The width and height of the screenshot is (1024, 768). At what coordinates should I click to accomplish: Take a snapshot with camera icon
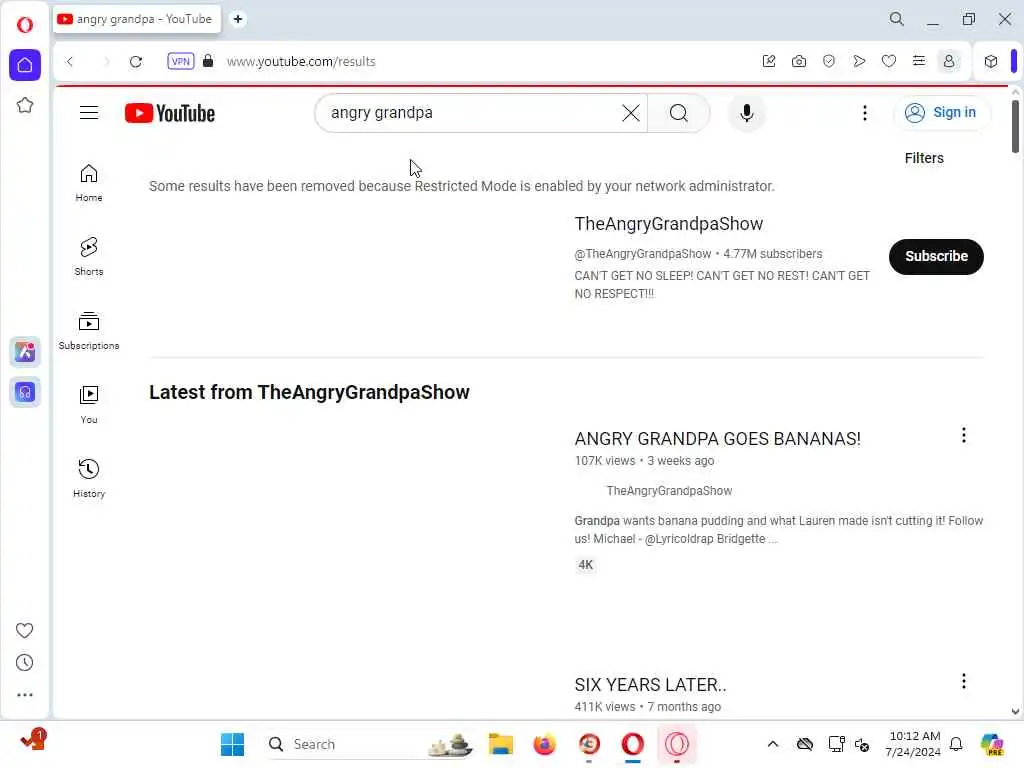799,61
